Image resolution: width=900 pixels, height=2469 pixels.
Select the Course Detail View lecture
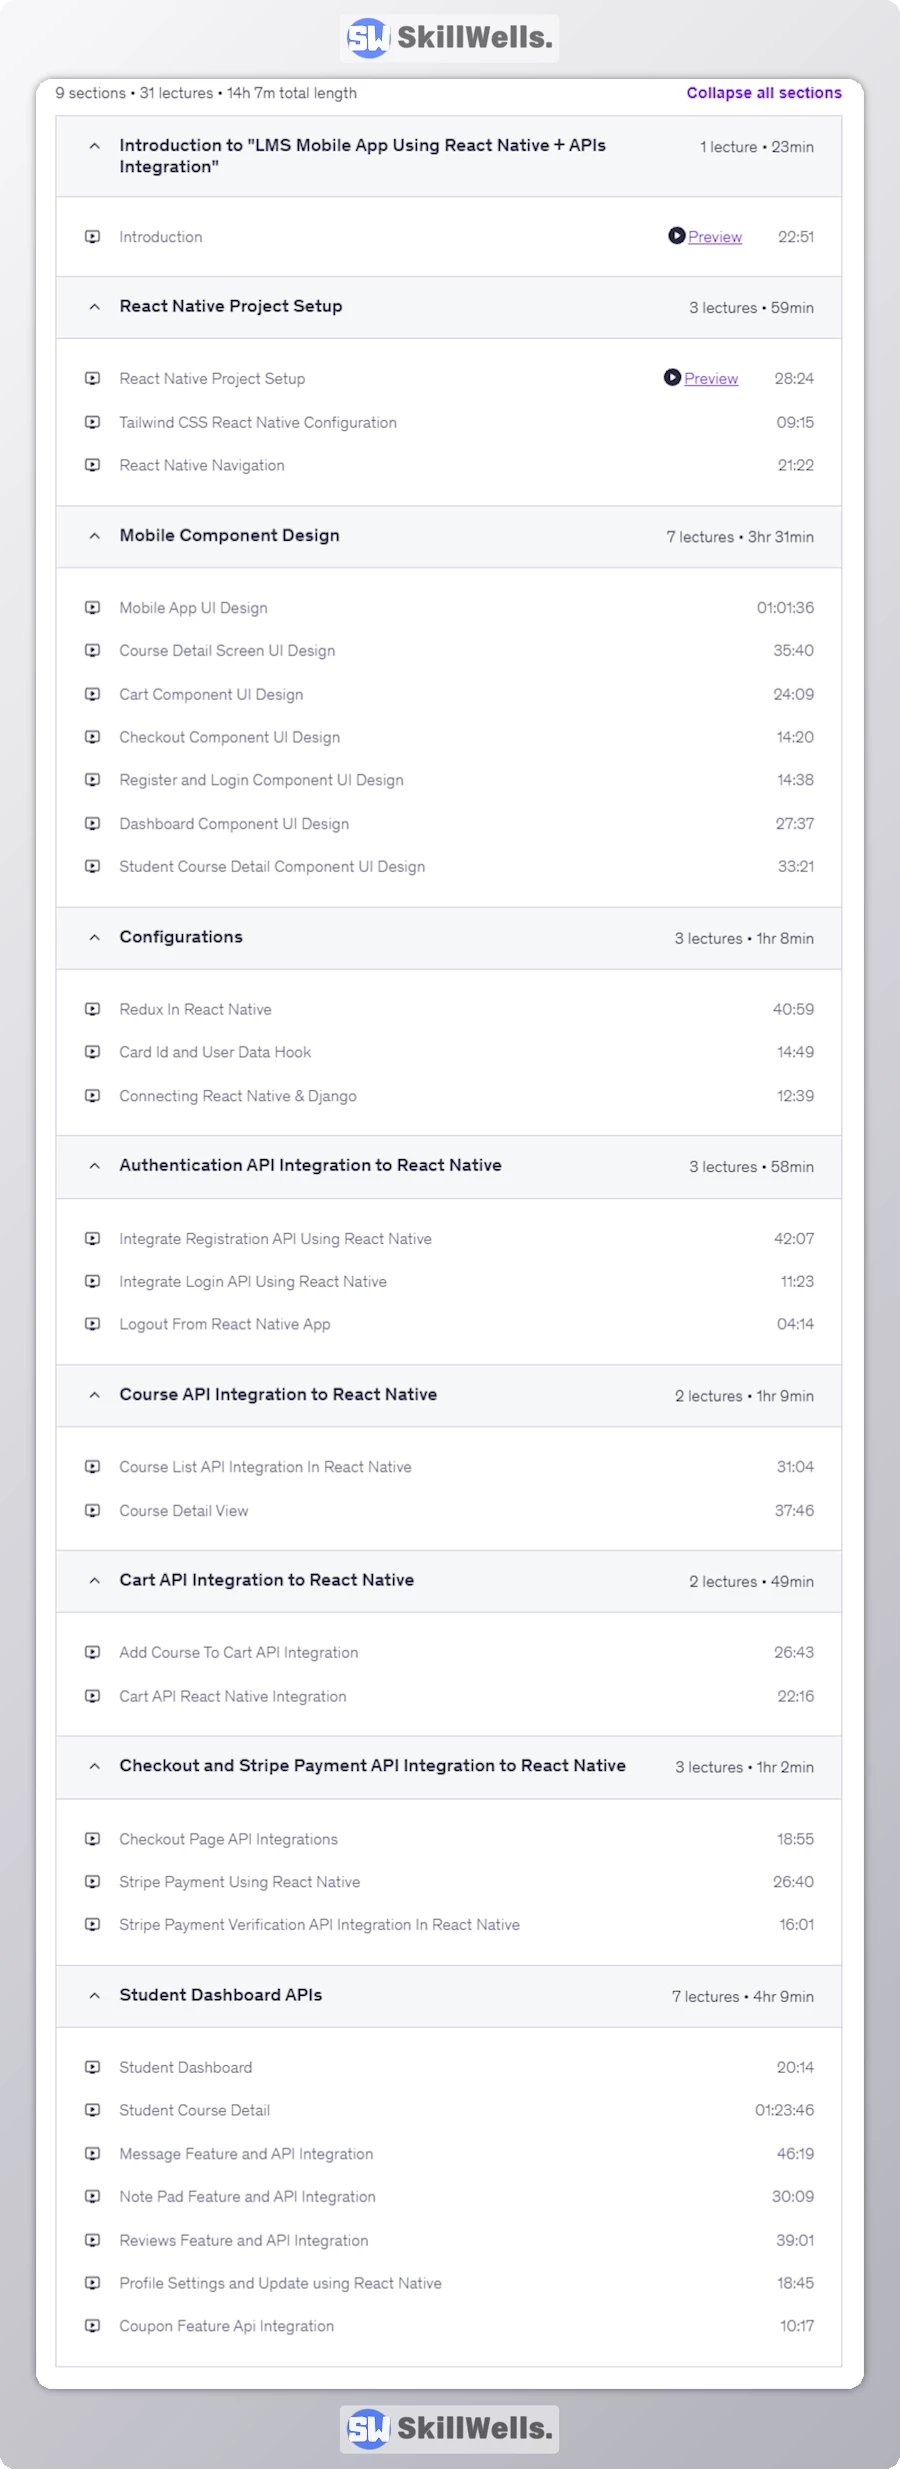tap(184, 1511)
